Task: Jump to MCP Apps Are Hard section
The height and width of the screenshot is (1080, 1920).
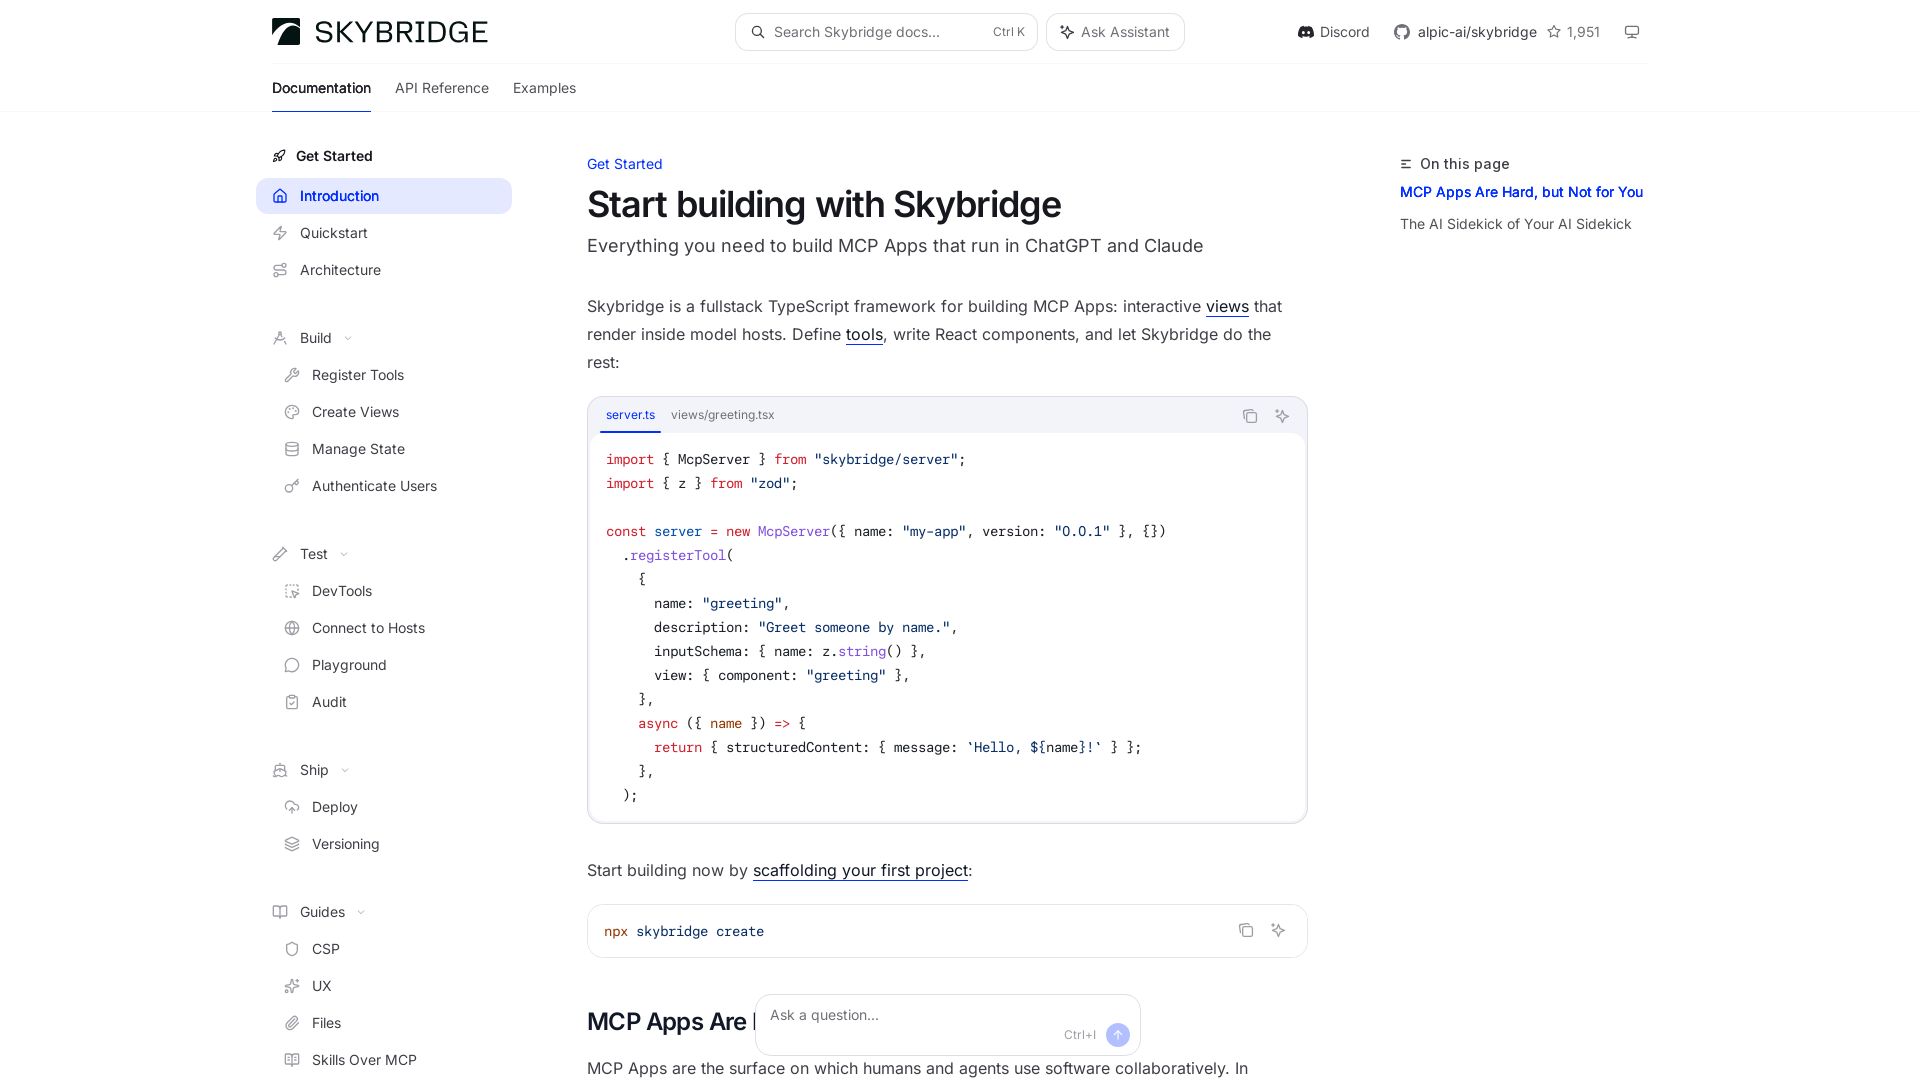Action: coord(1521,192)
